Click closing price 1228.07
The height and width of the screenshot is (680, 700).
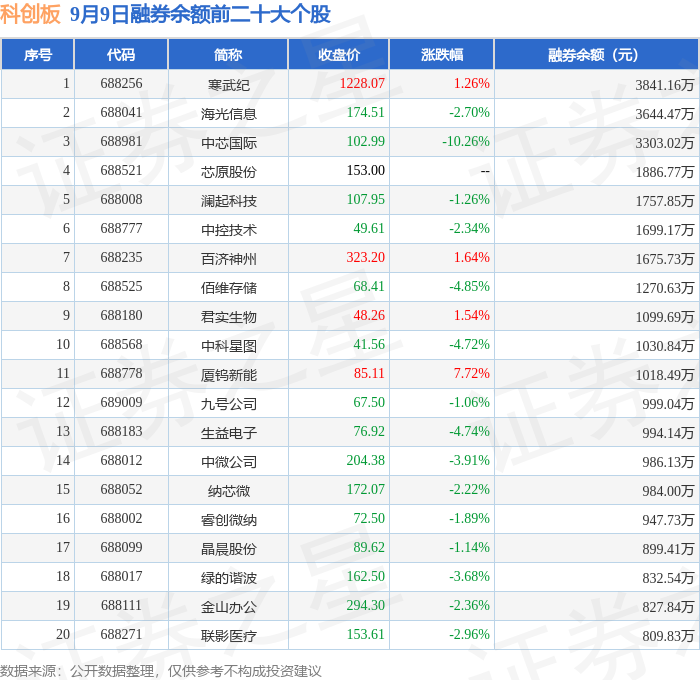[362, 83]
